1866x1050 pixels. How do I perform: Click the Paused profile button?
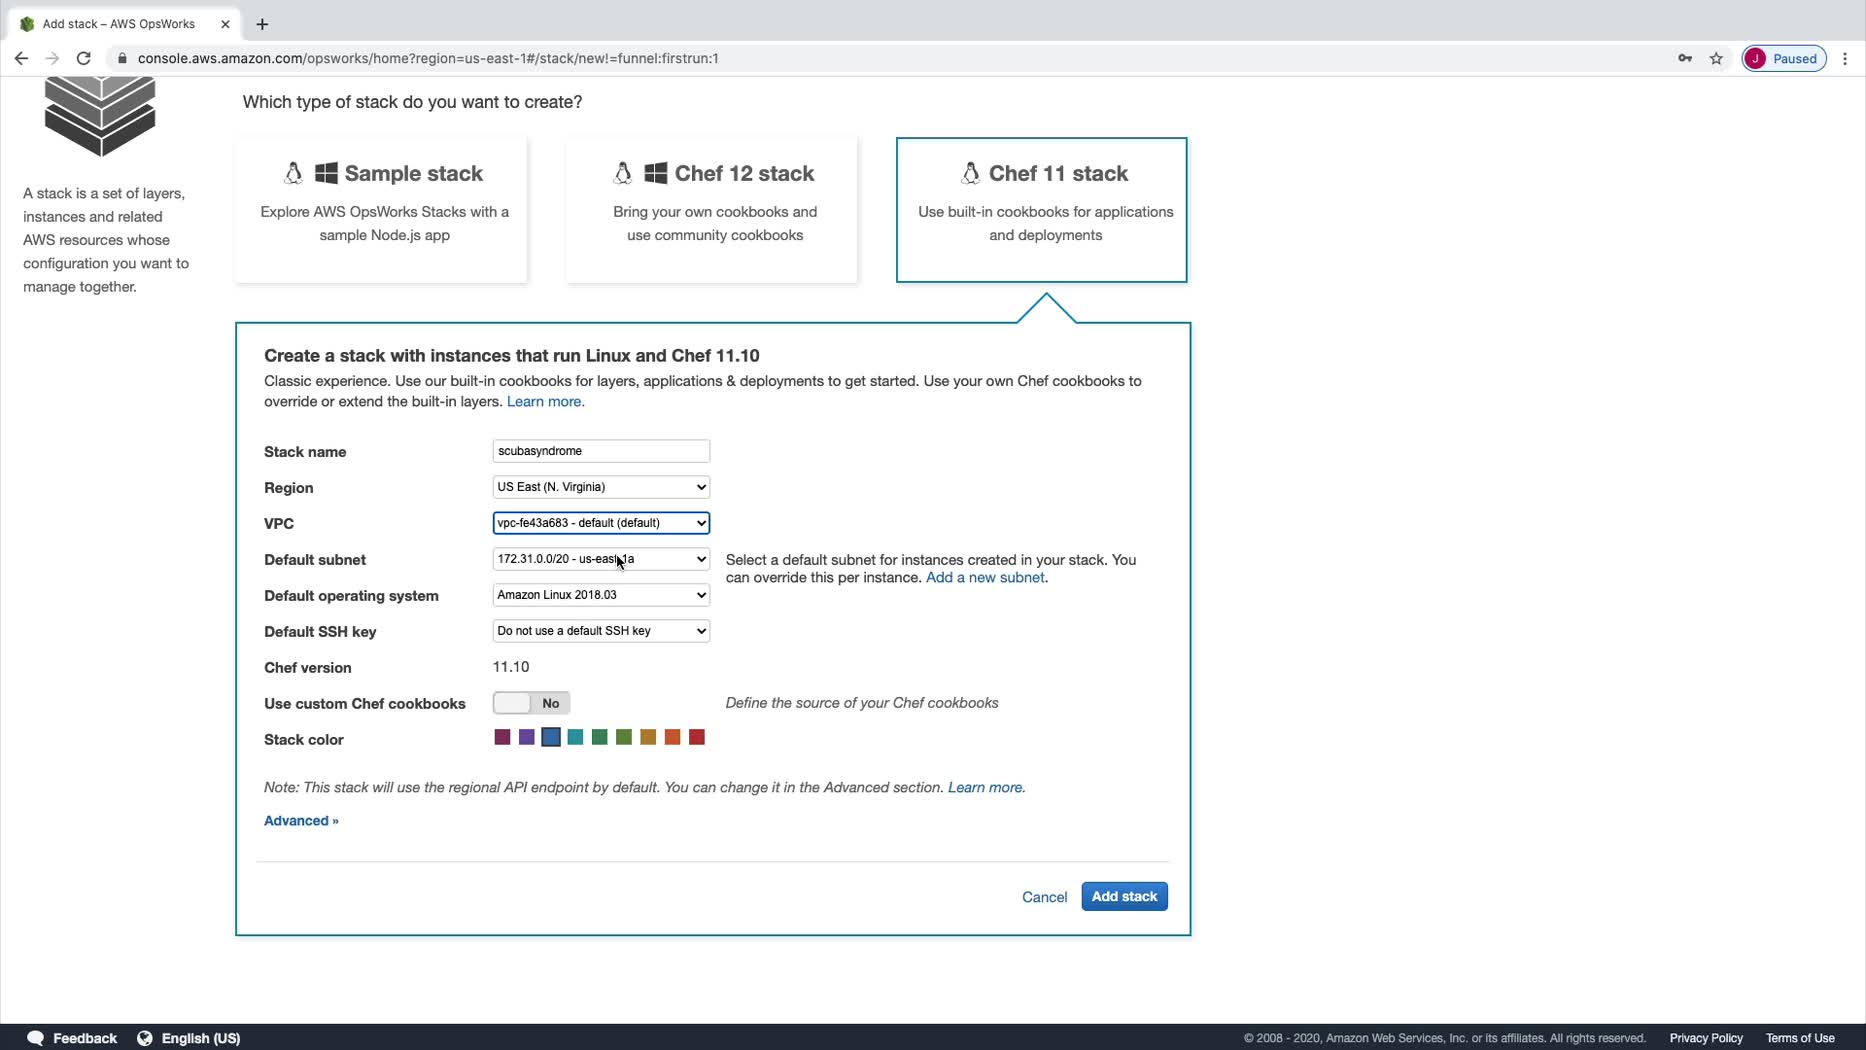tap(1785, 58)
